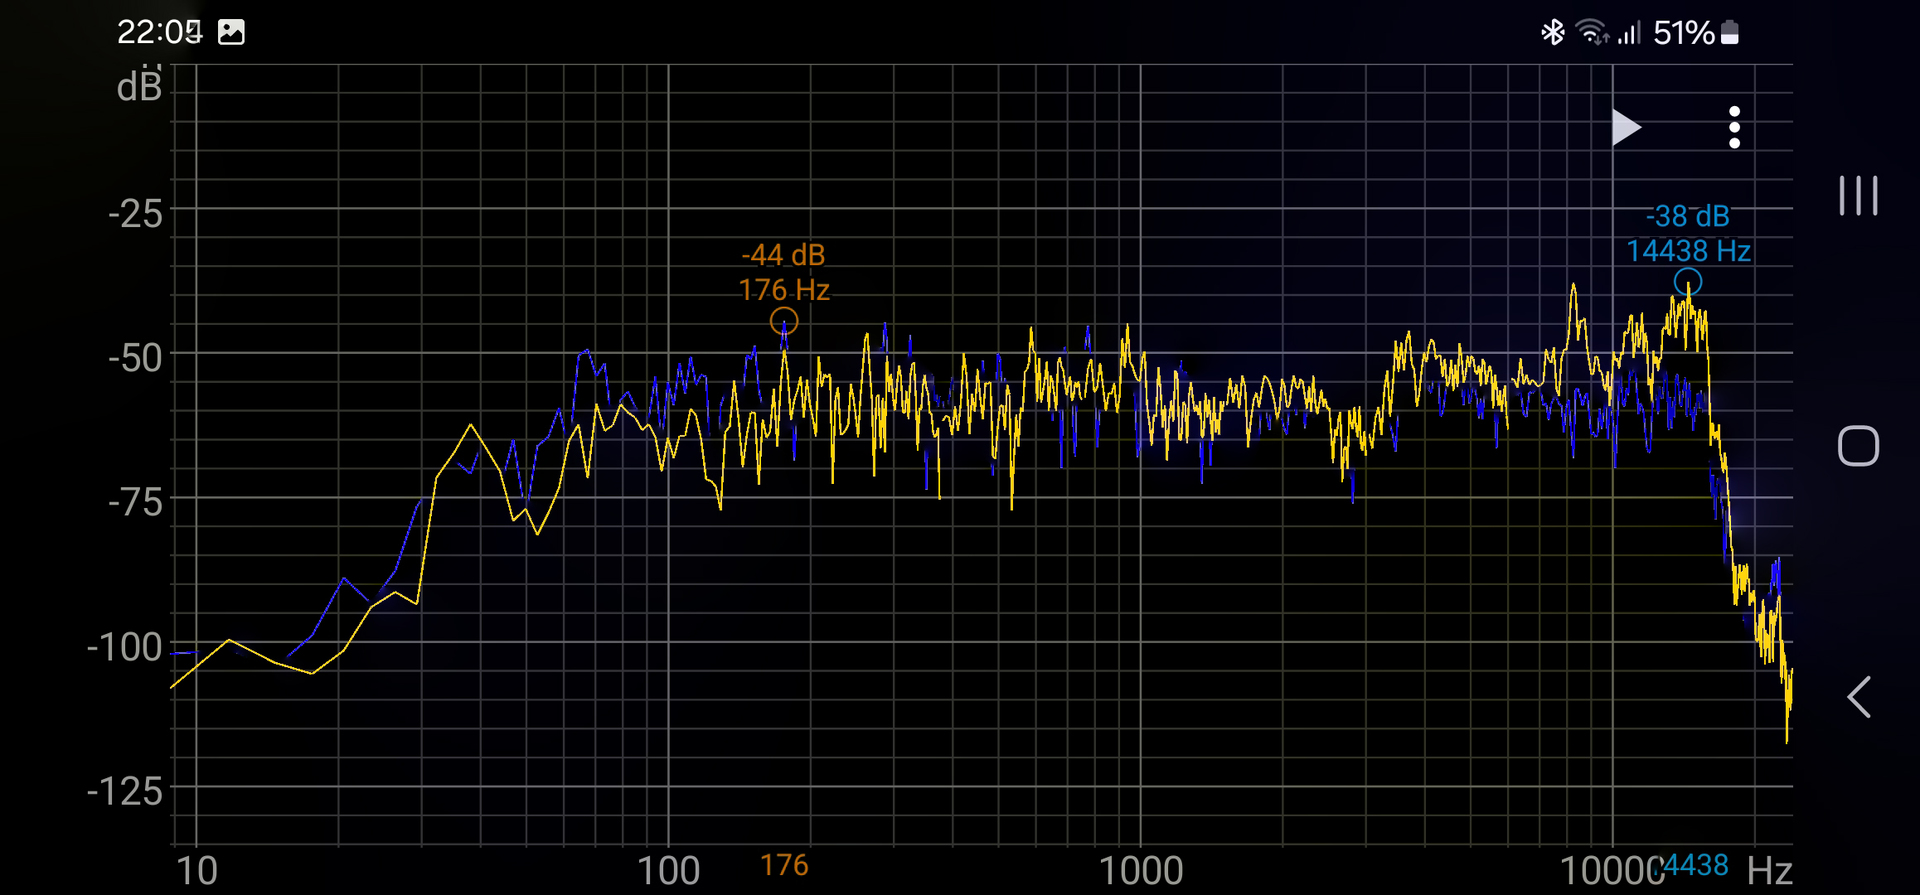Open the three-dot overflow menu
The width and height of the screenshot is (1920, 895).
click(1734, 128)
